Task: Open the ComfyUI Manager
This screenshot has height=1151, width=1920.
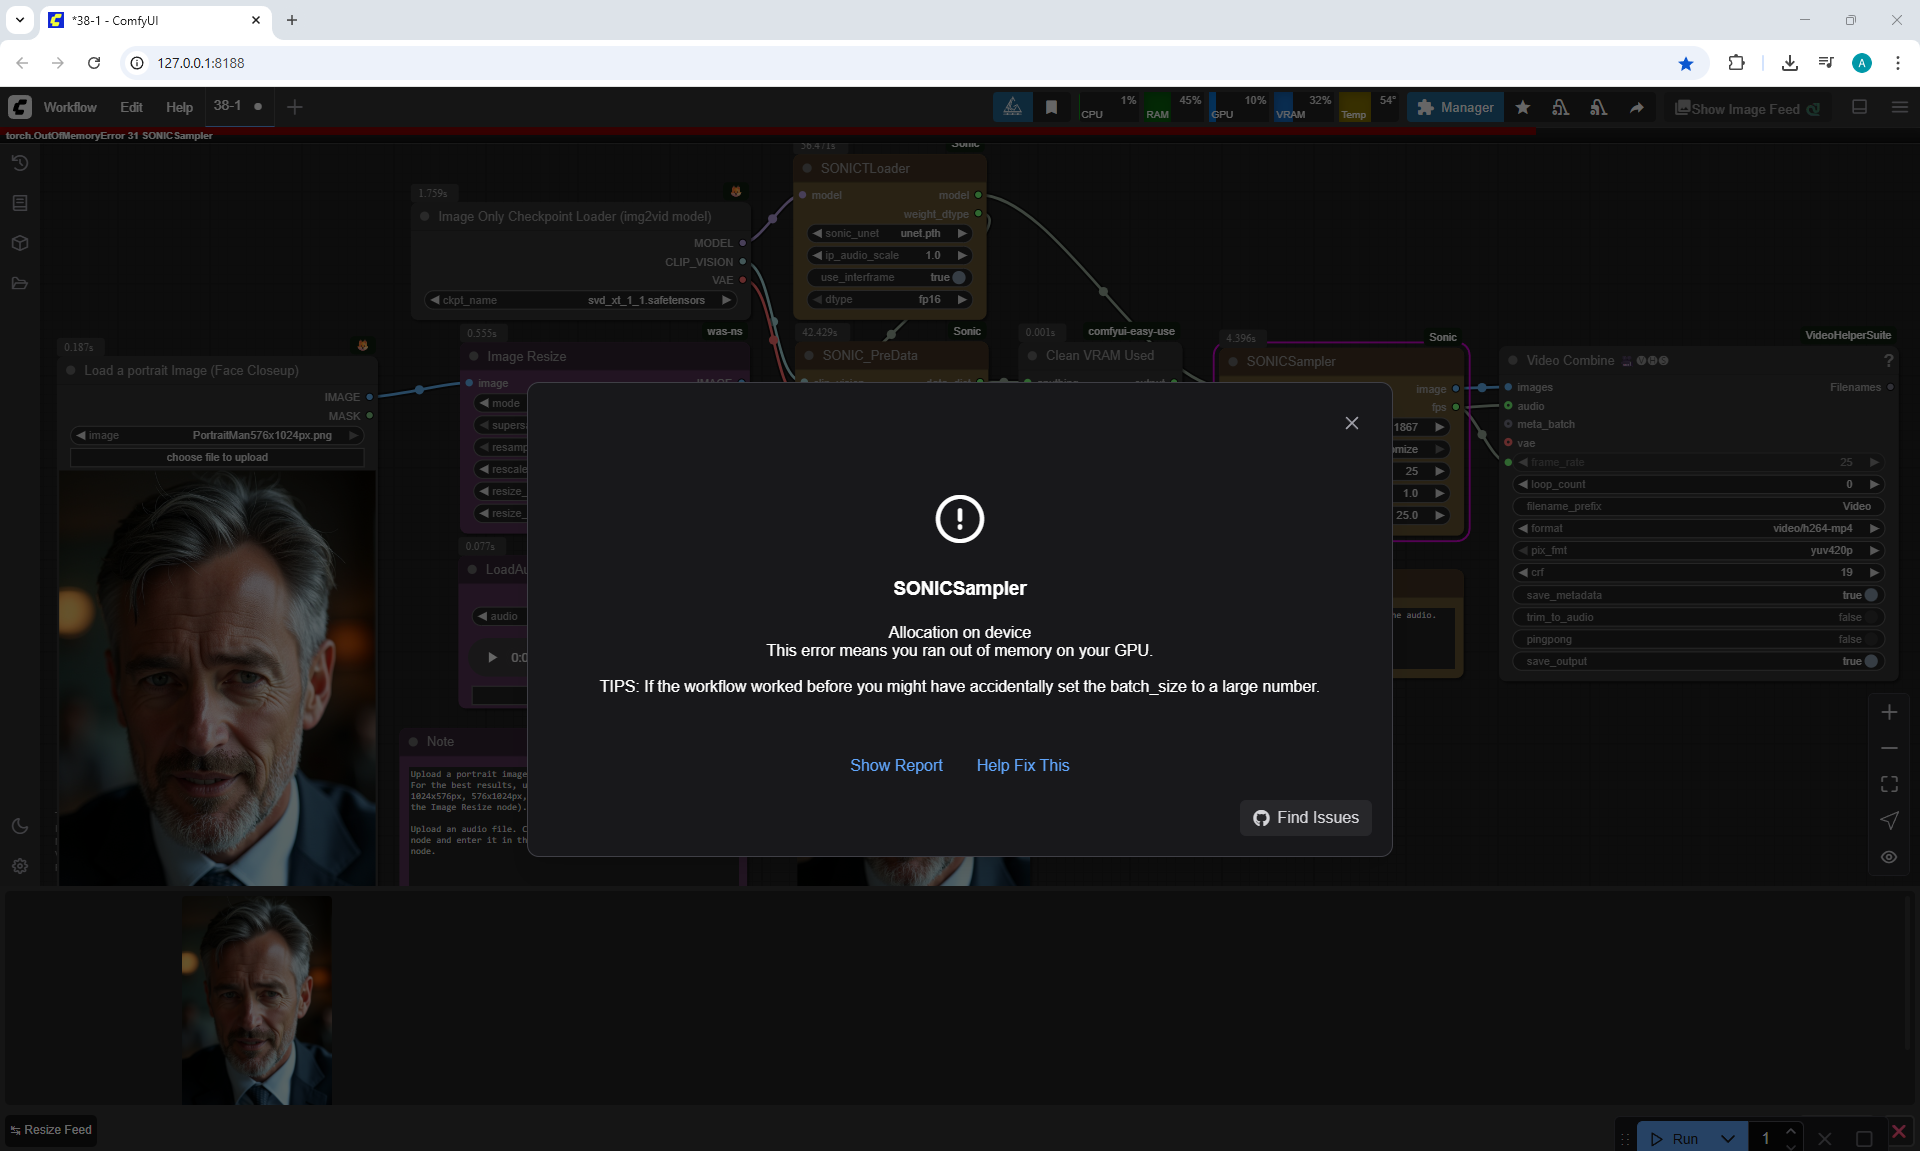Action: click(1455, 108)
